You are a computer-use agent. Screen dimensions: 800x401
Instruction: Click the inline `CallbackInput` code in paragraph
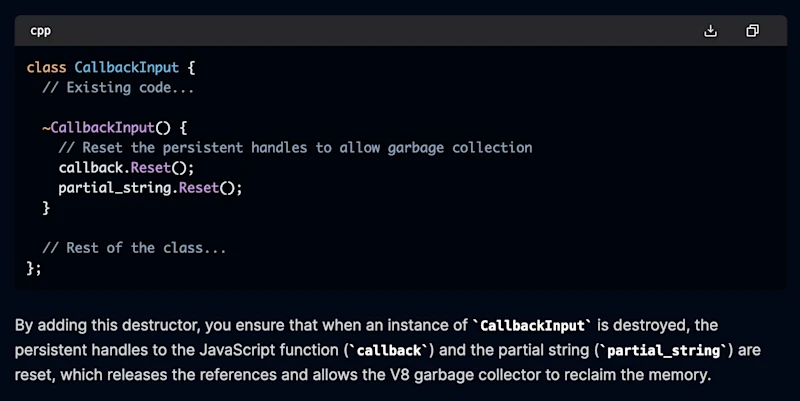pos(532,325)
